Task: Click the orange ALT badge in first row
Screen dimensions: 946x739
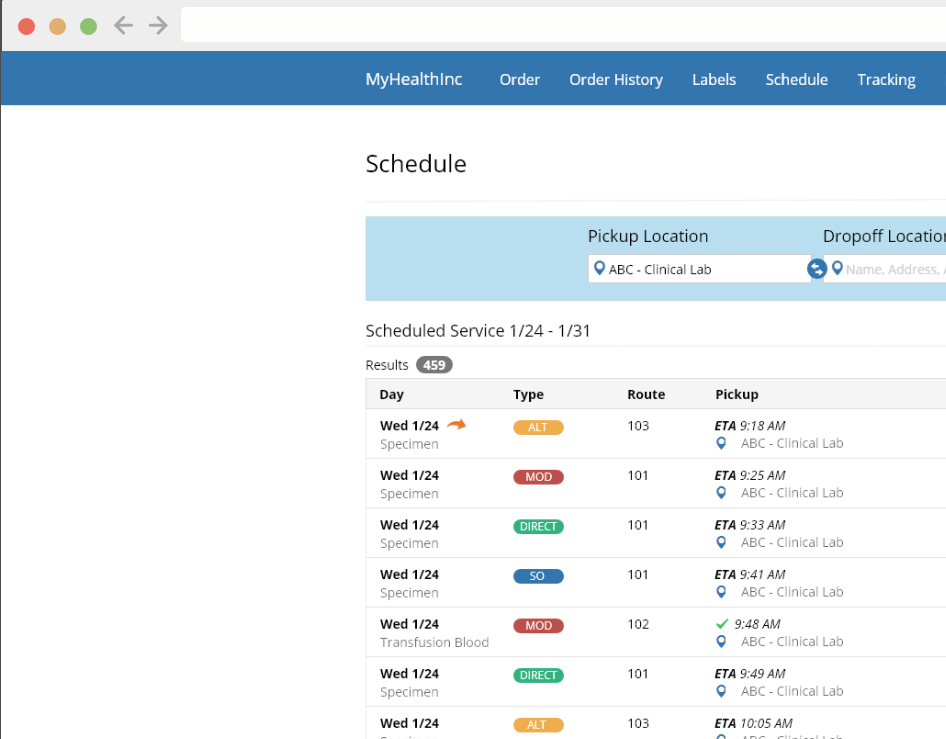Action: coord(538,427)
